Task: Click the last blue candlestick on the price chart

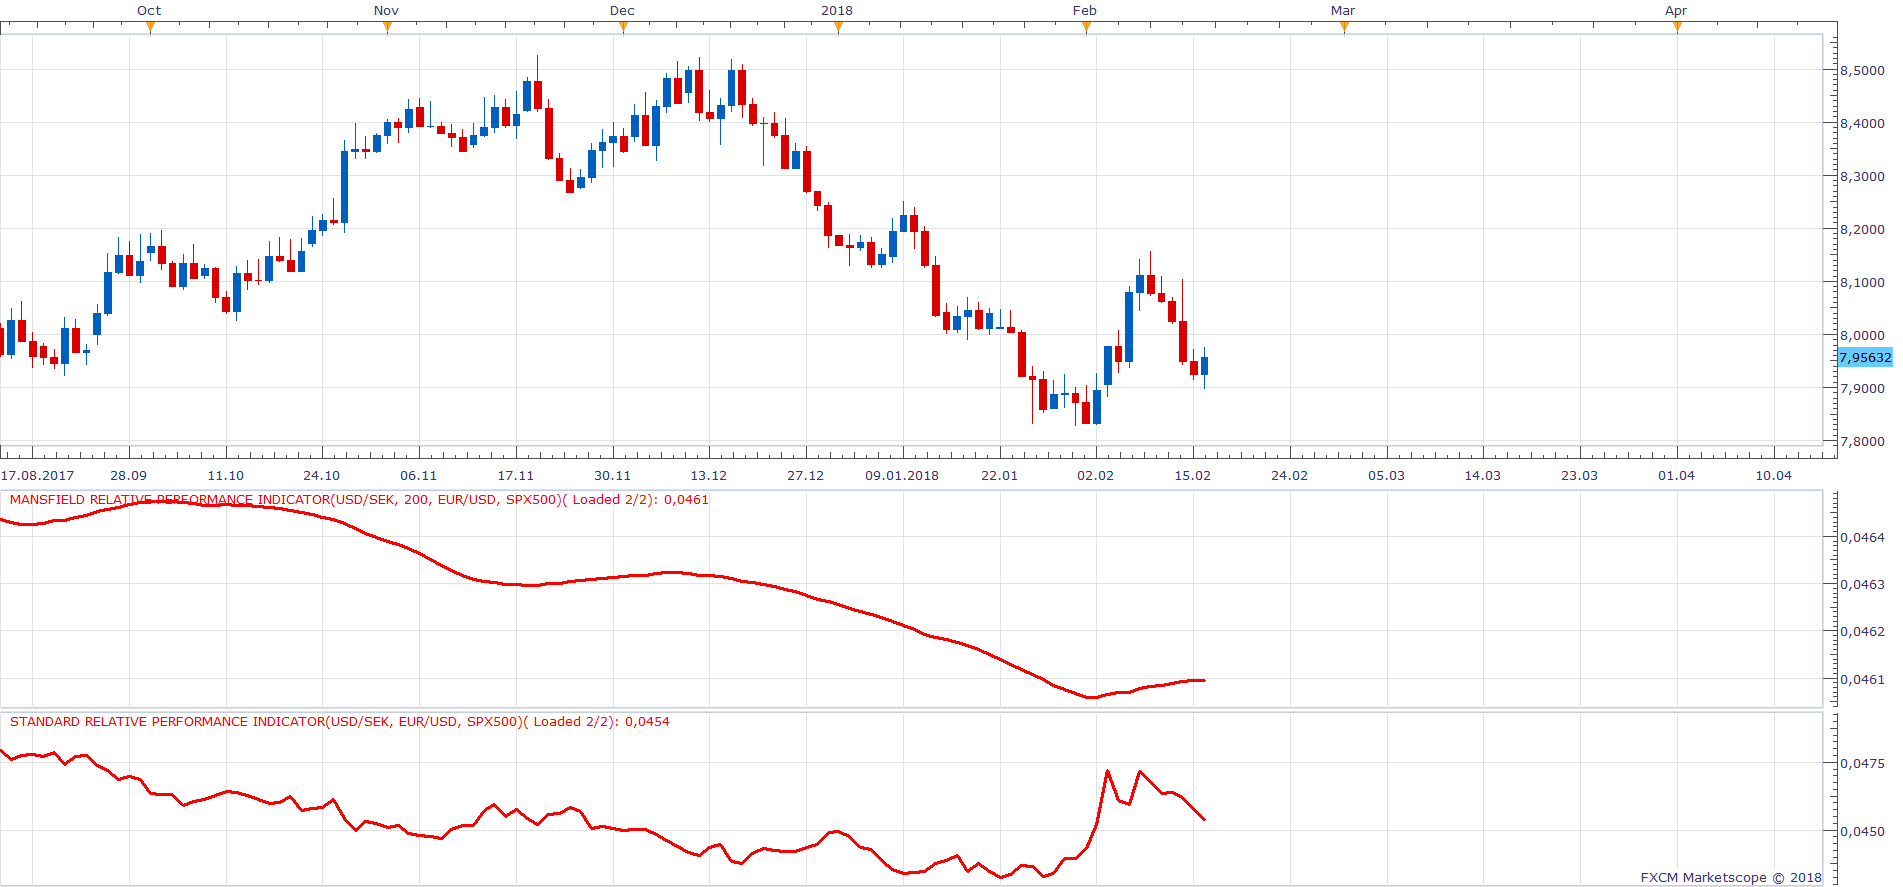Action: coord(1204,366)
